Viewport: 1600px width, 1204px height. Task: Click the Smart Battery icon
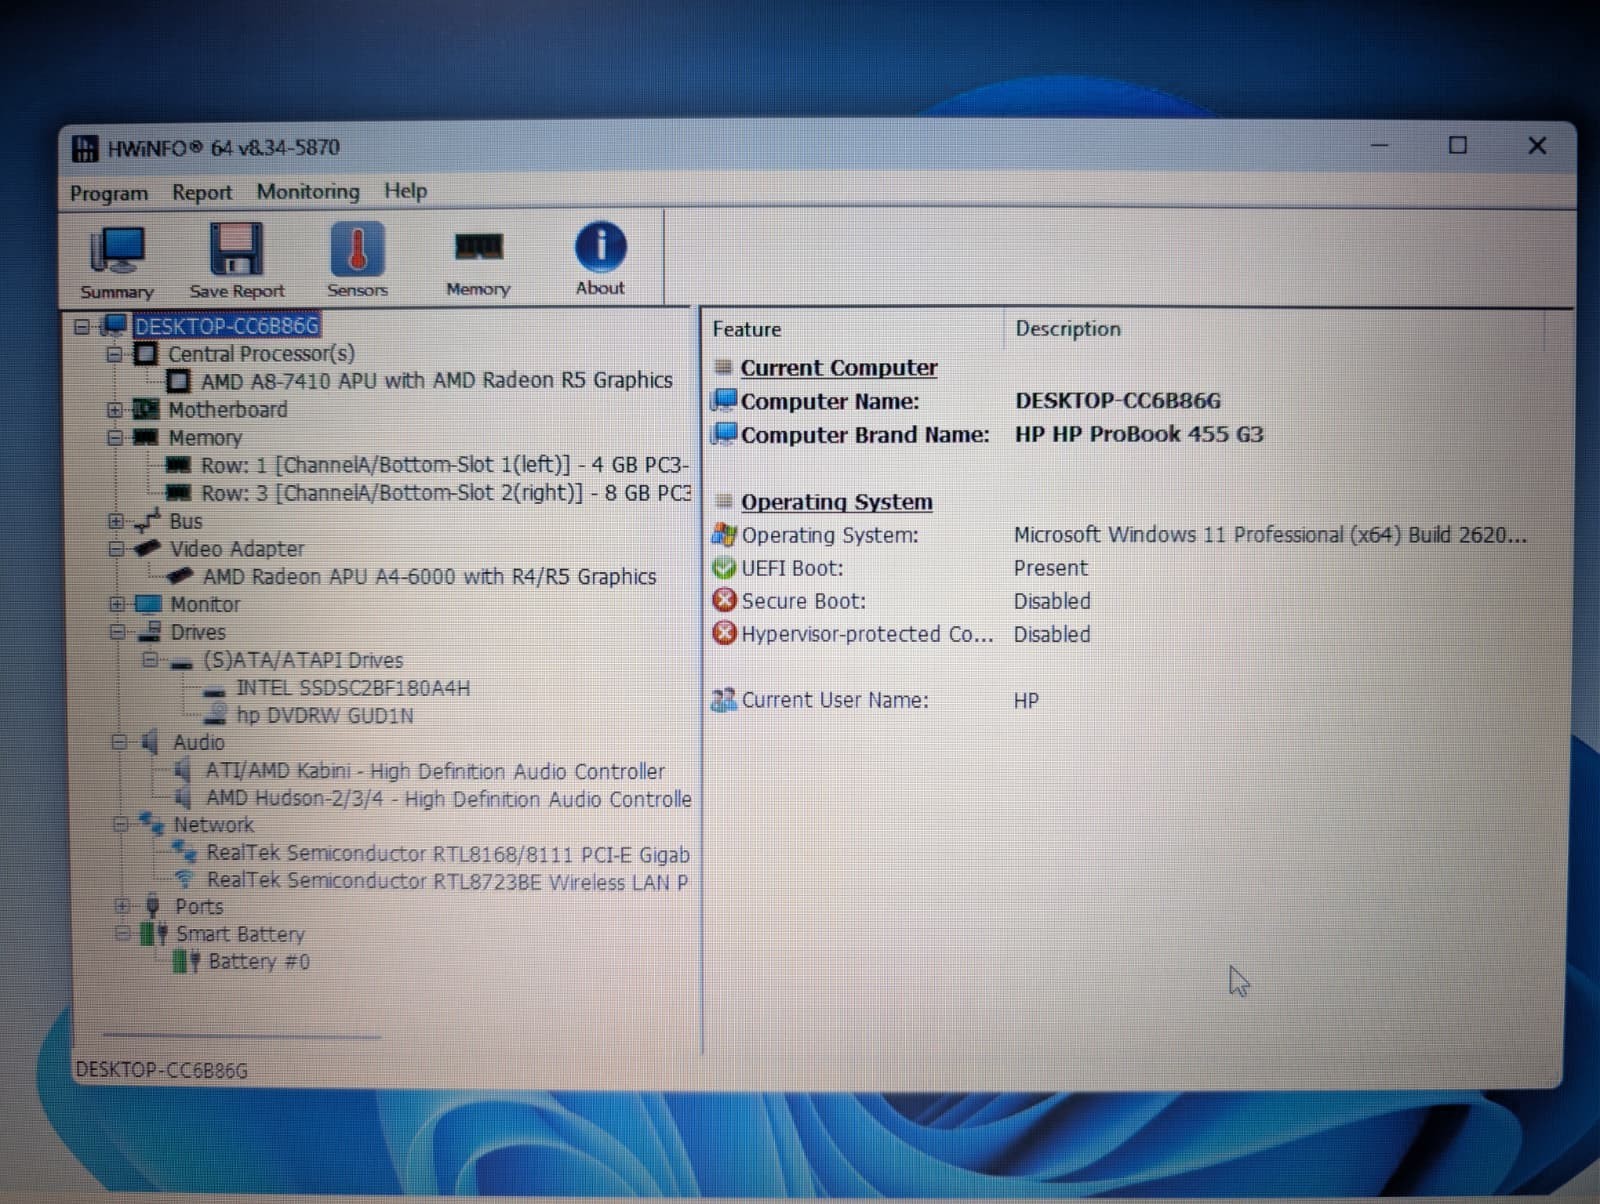click(154, 934)
